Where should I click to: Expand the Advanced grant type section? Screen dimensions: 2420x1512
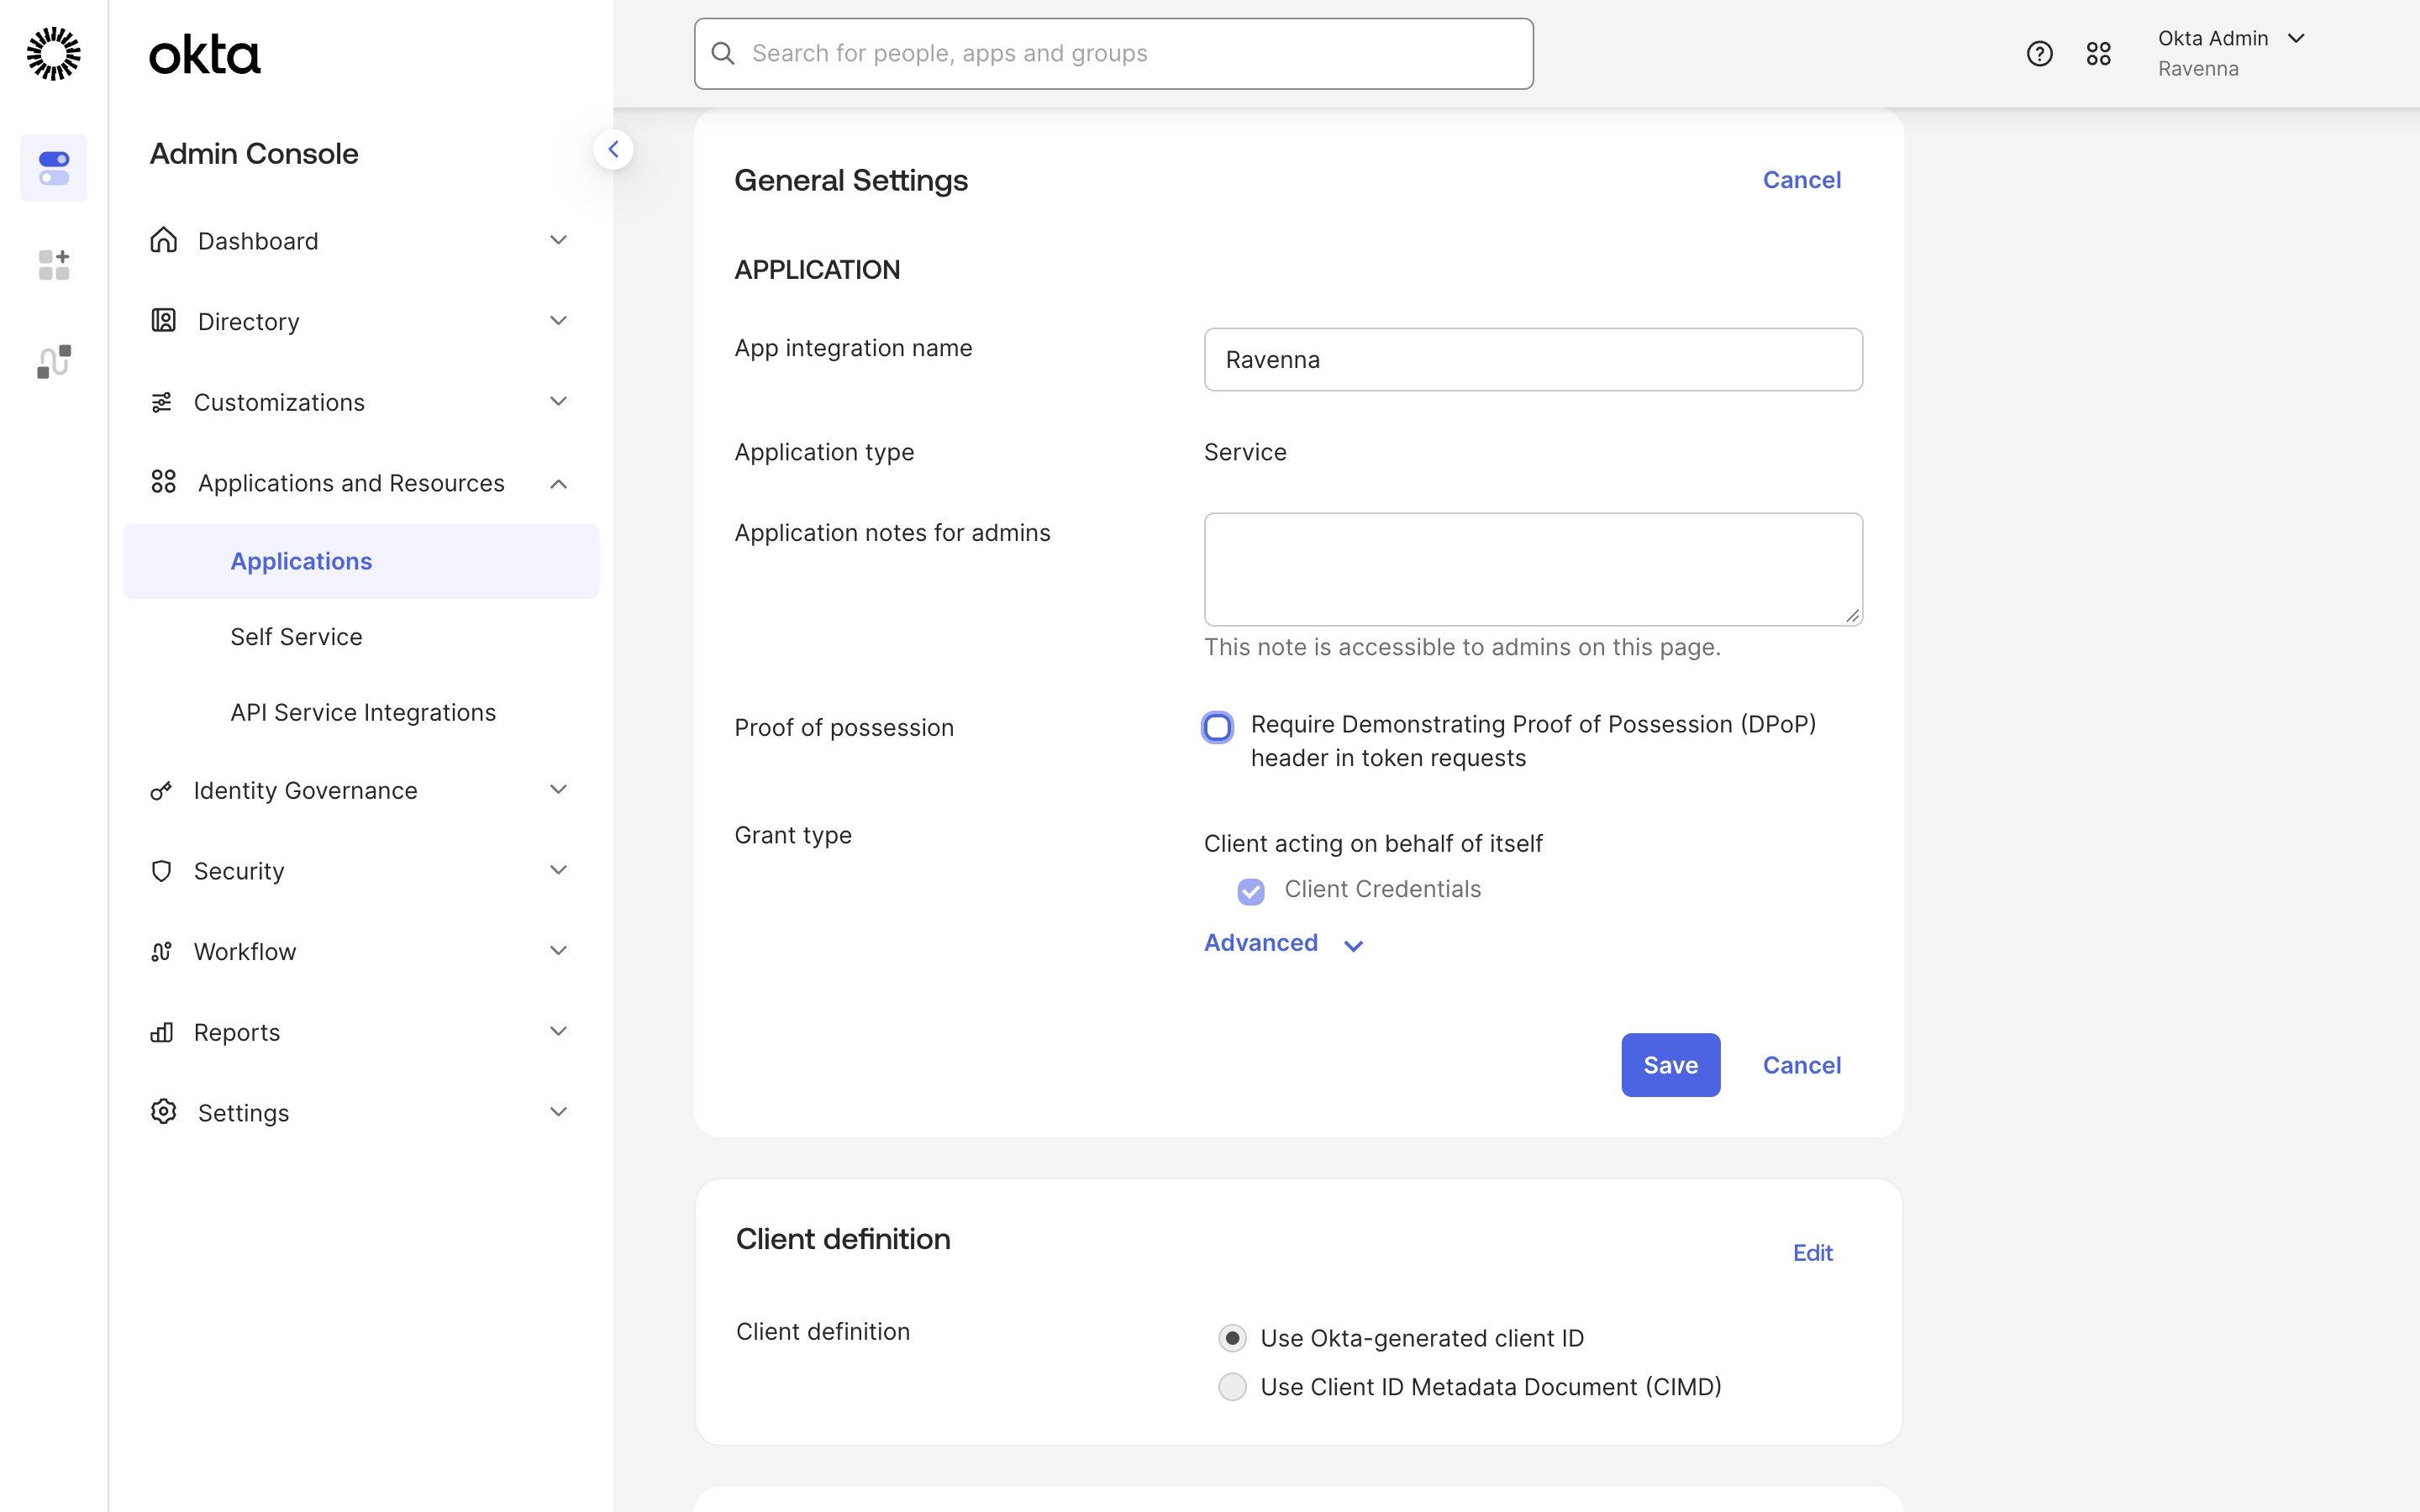[1283, 943]
